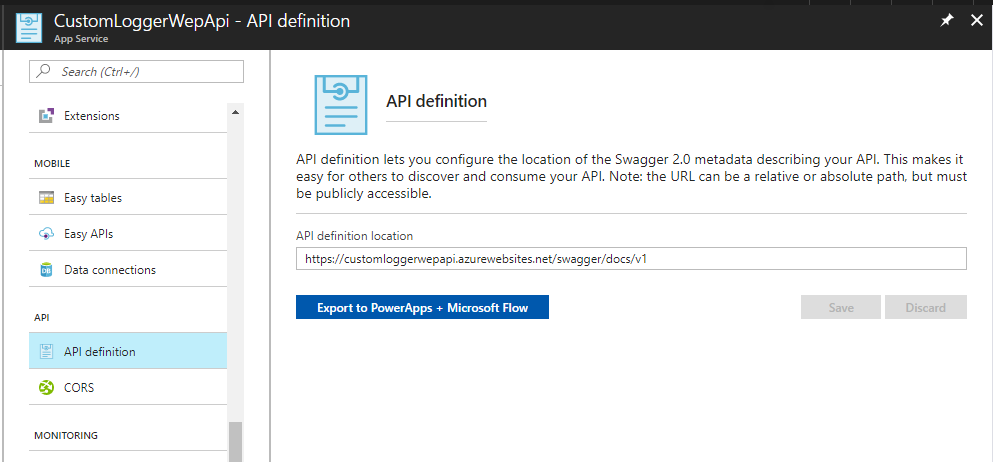993x462 pixels.
Task: Open Easy tables menu item
Action: pyautogui.click(x=128, y=198)
